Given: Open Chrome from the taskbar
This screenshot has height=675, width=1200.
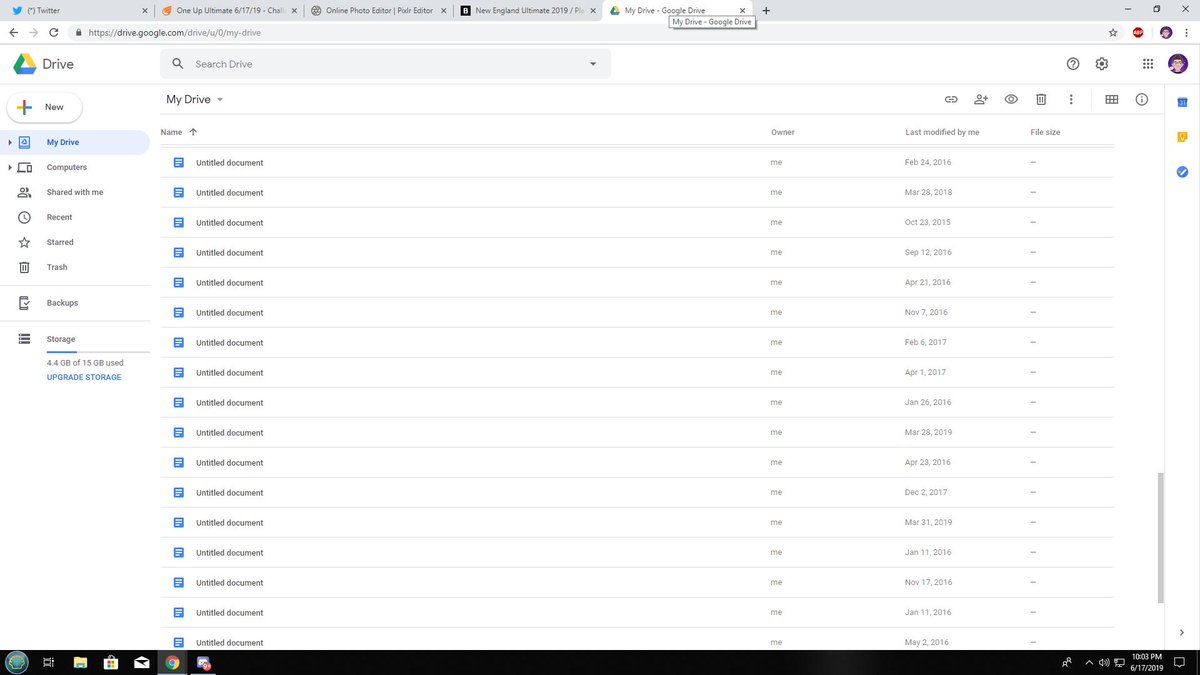Looking at the screenshot, I should pos(172,662).
